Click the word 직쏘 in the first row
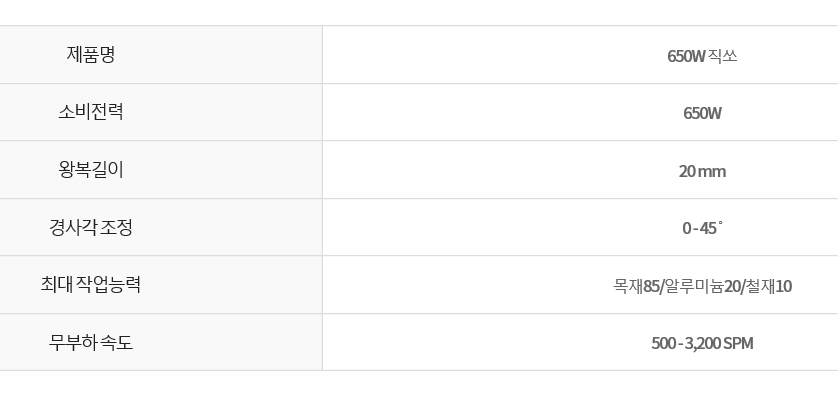The image size is (838, 395). tap(723, 56)
